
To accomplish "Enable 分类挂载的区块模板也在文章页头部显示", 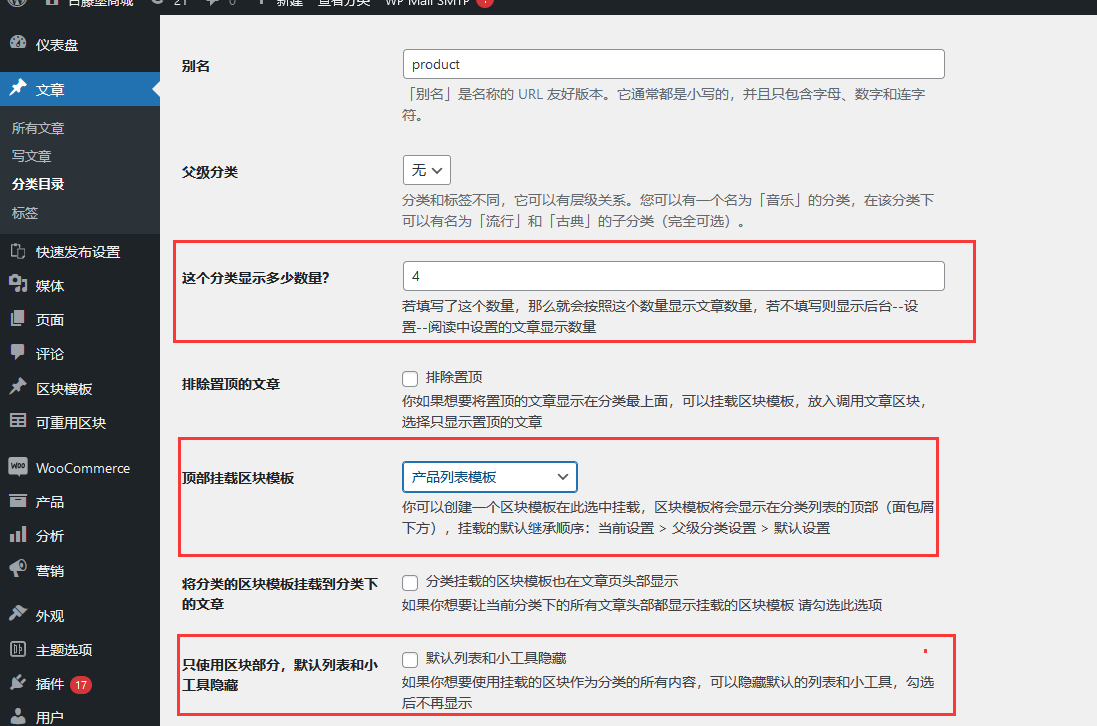I will pos(409,581).
